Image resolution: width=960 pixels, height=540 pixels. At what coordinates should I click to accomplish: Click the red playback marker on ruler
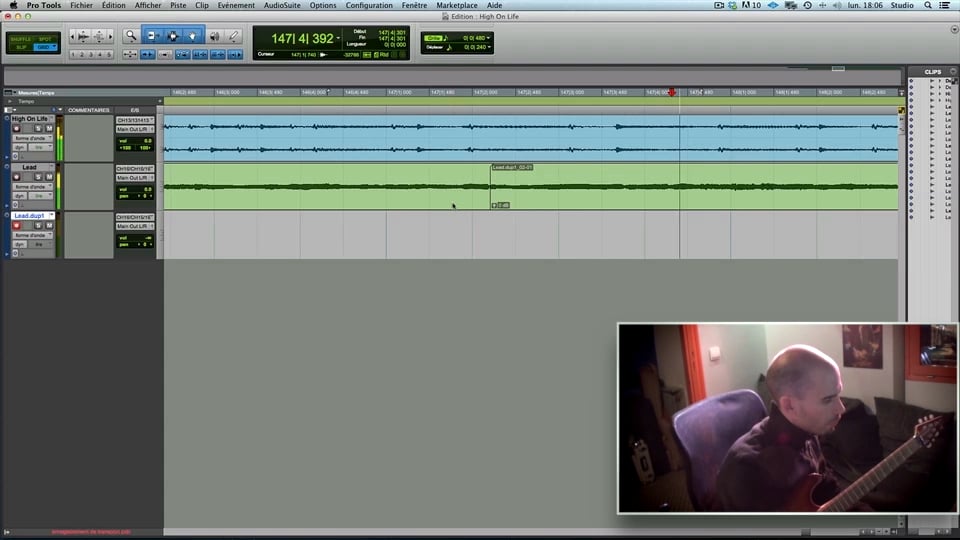672,92
